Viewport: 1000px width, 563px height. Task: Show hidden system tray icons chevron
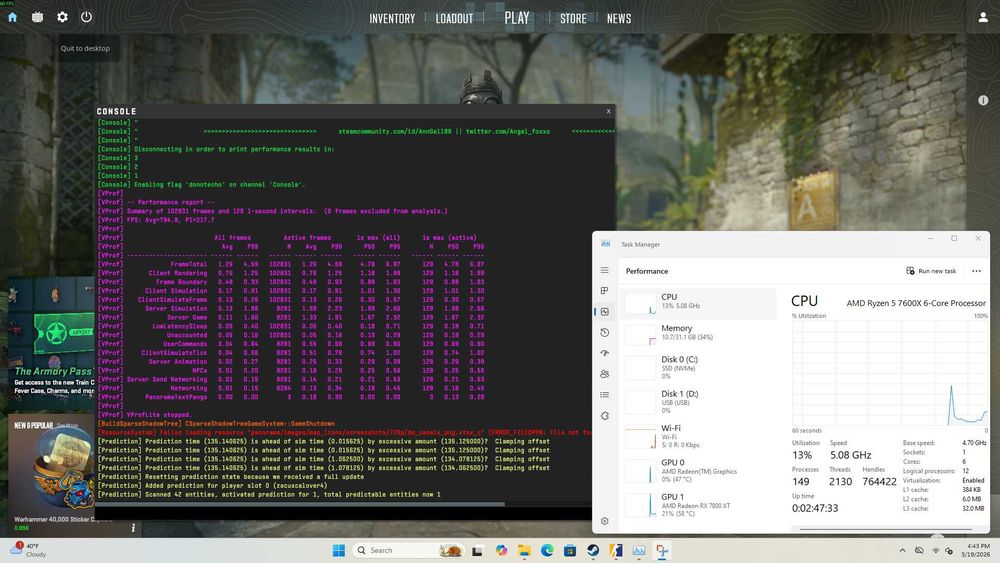click(x=902, y=550)
